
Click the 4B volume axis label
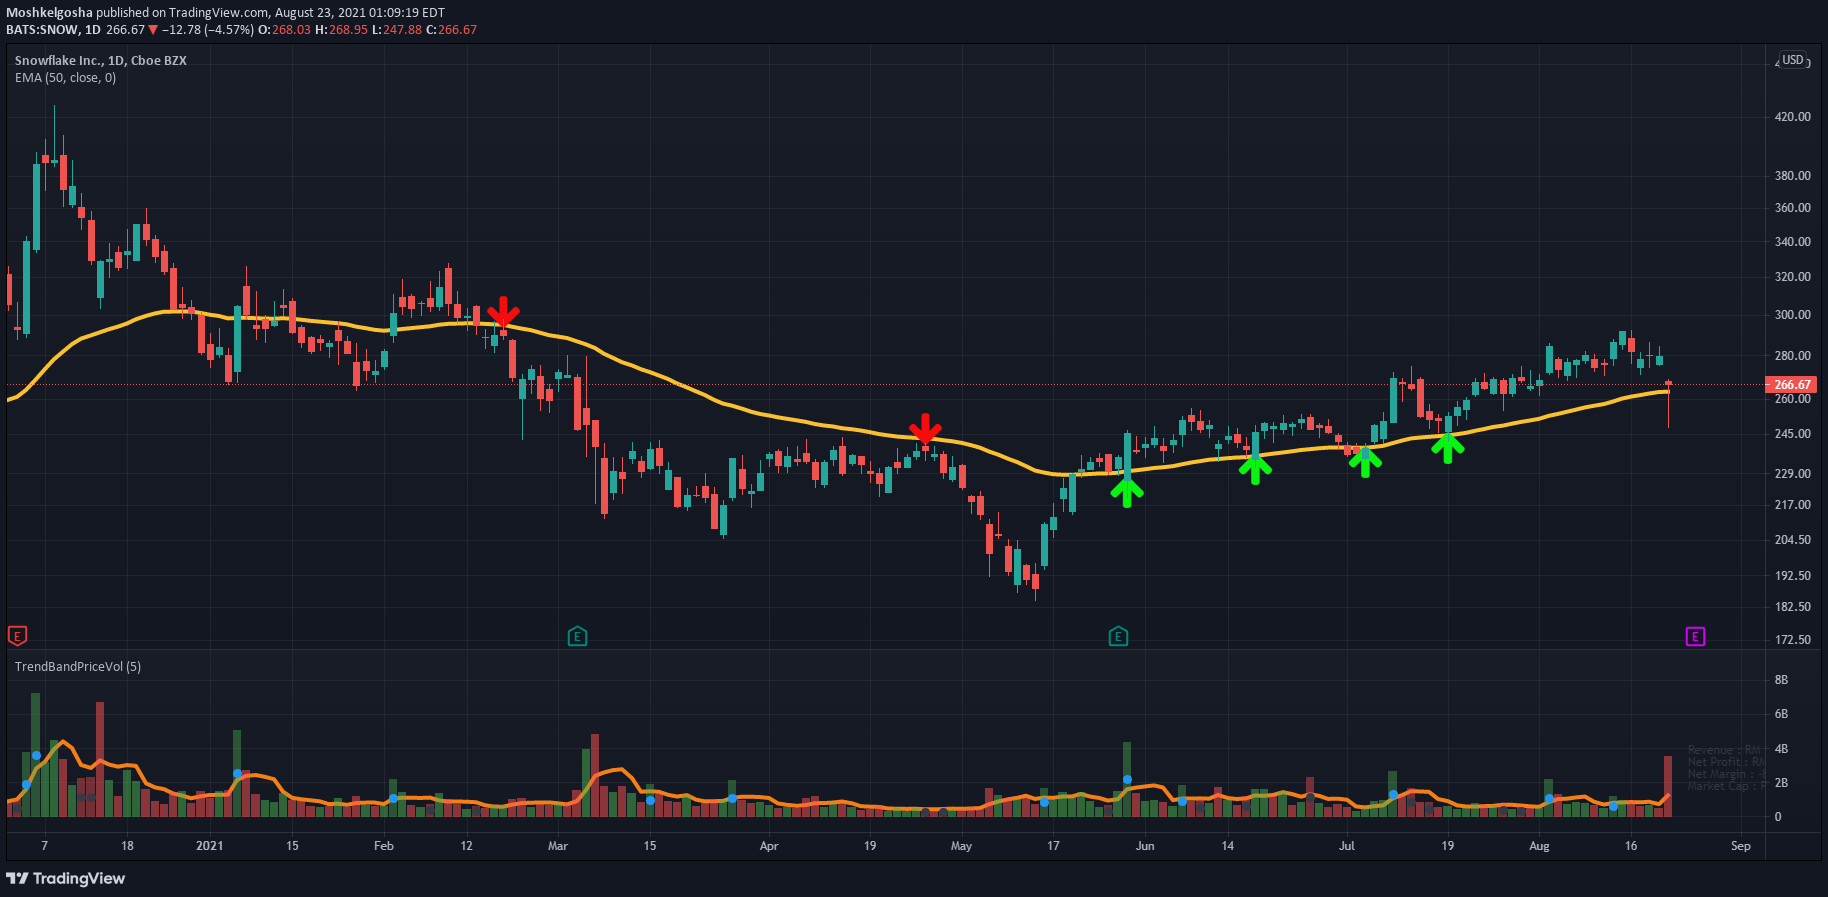pos(1781,749)
